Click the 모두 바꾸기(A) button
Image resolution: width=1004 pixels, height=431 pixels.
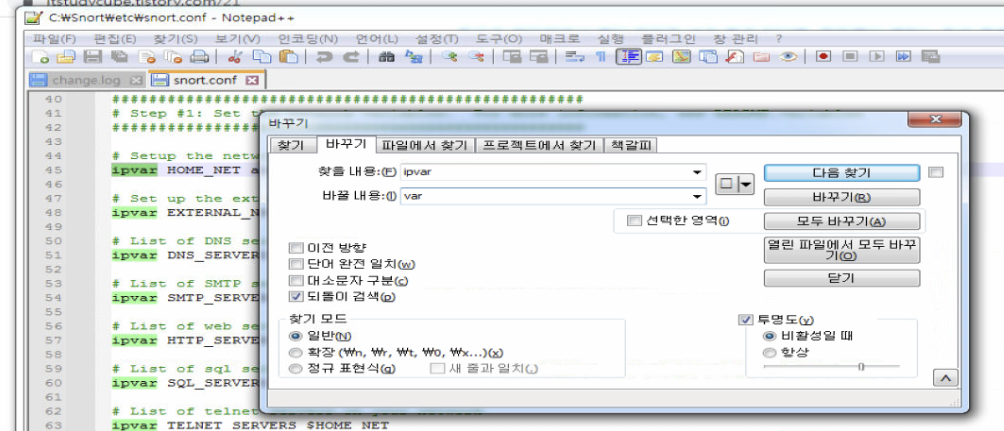842,222
